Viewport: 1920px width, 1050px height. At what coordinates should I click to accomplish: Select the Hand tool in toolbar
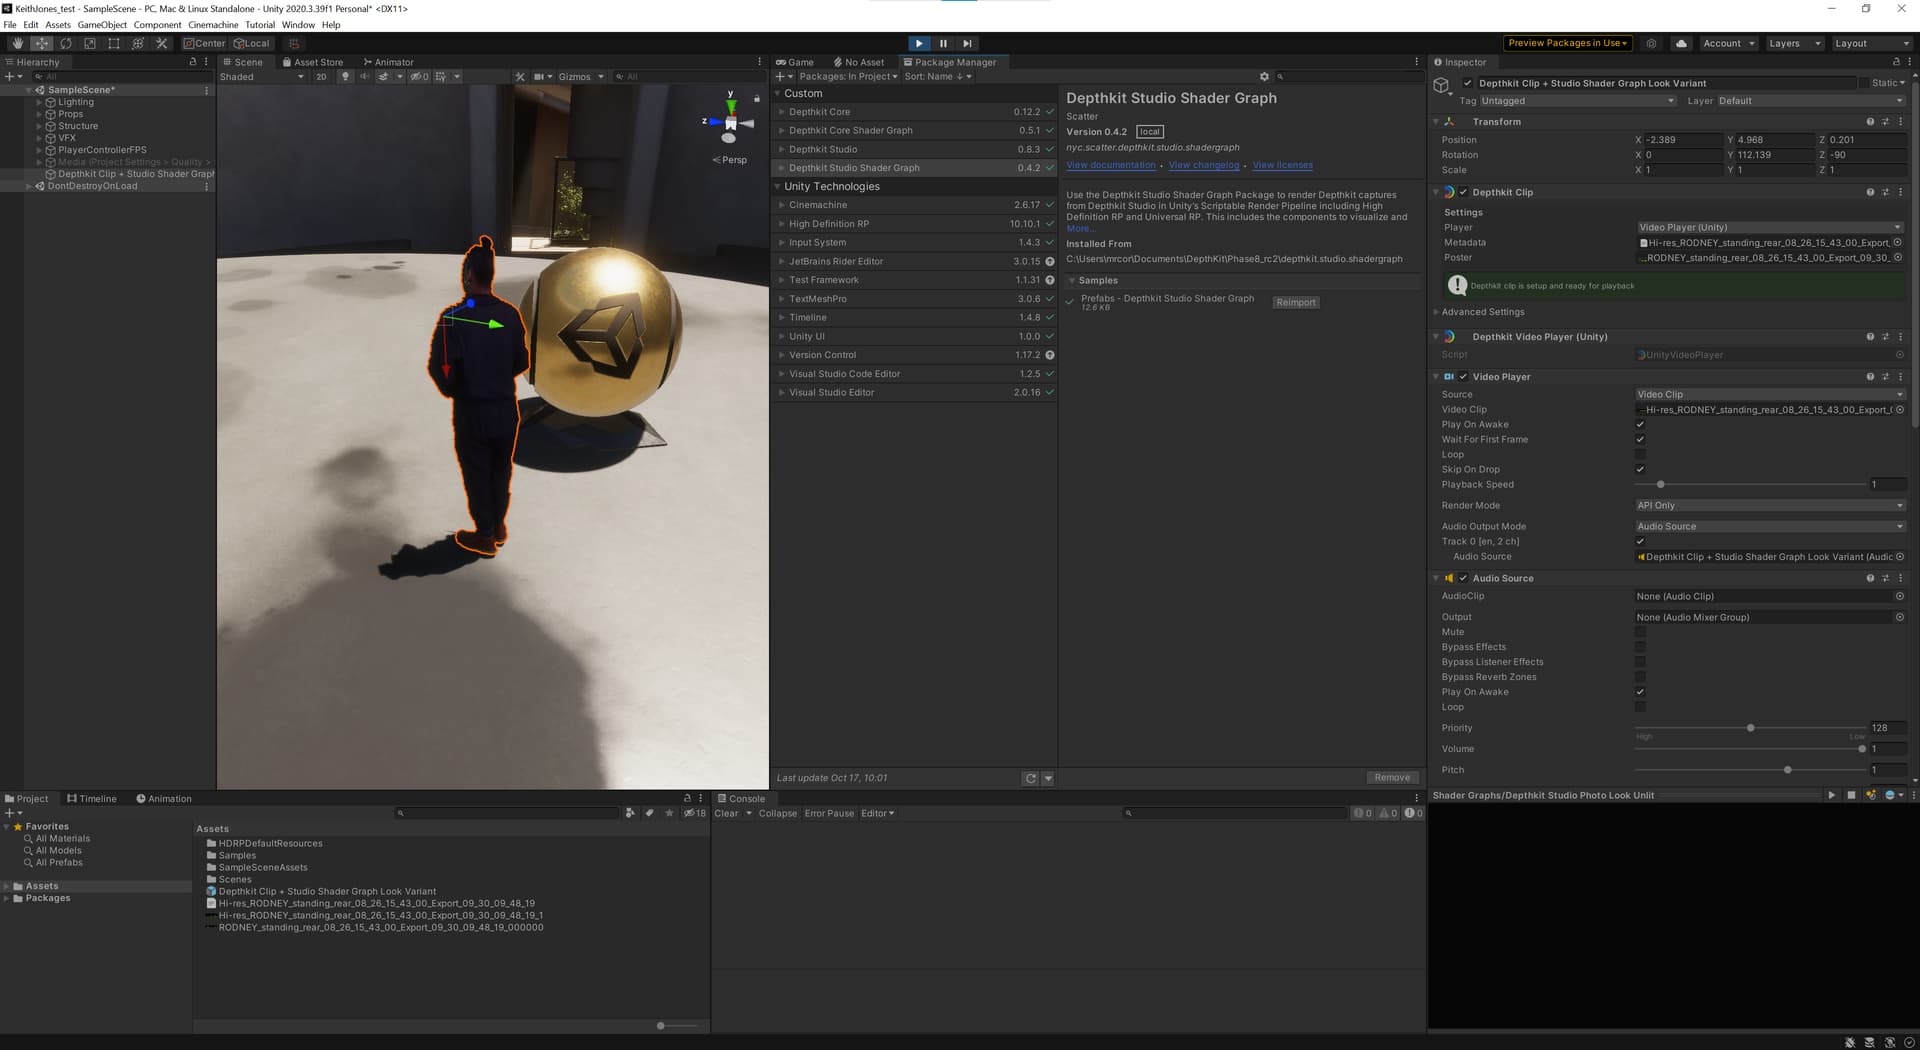17,43
